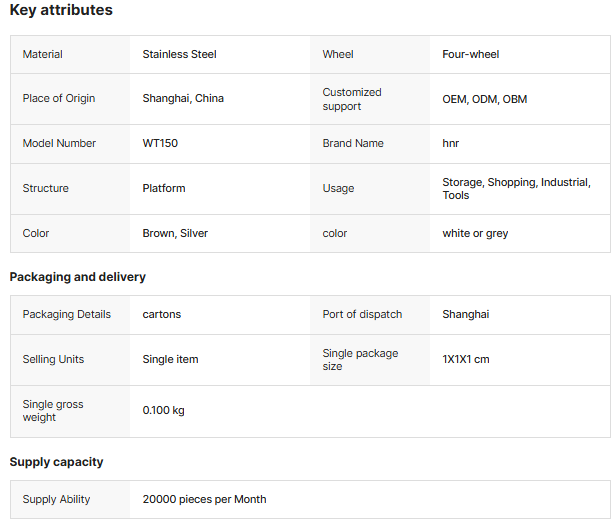Click the Customized support label

pos(352,99)
